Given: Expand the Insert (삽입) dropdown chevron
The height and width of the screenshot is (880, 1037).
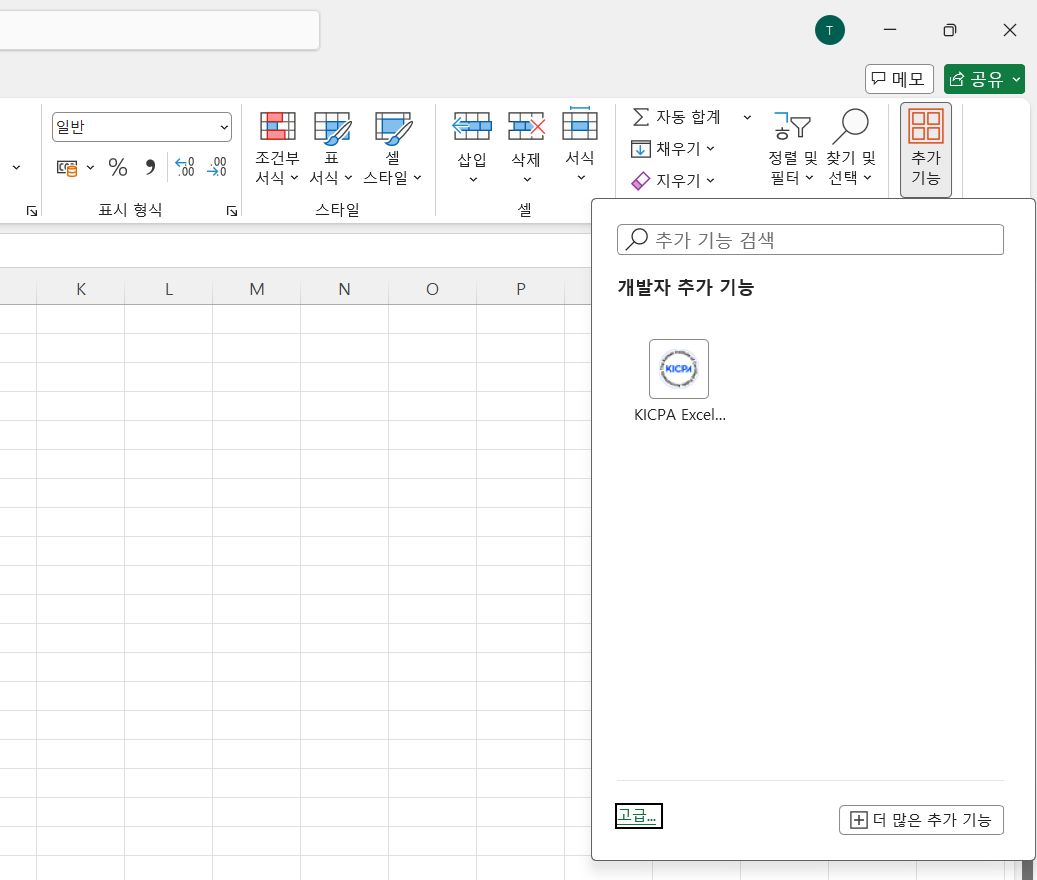Looking at the screenshot, I should 472,180.
